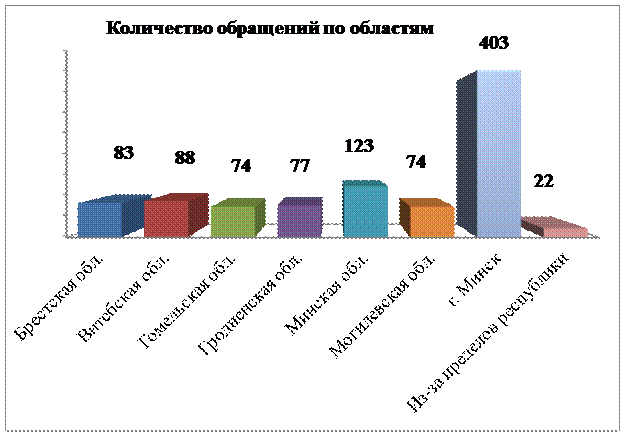Click data label above the green bar

(243, 165)
